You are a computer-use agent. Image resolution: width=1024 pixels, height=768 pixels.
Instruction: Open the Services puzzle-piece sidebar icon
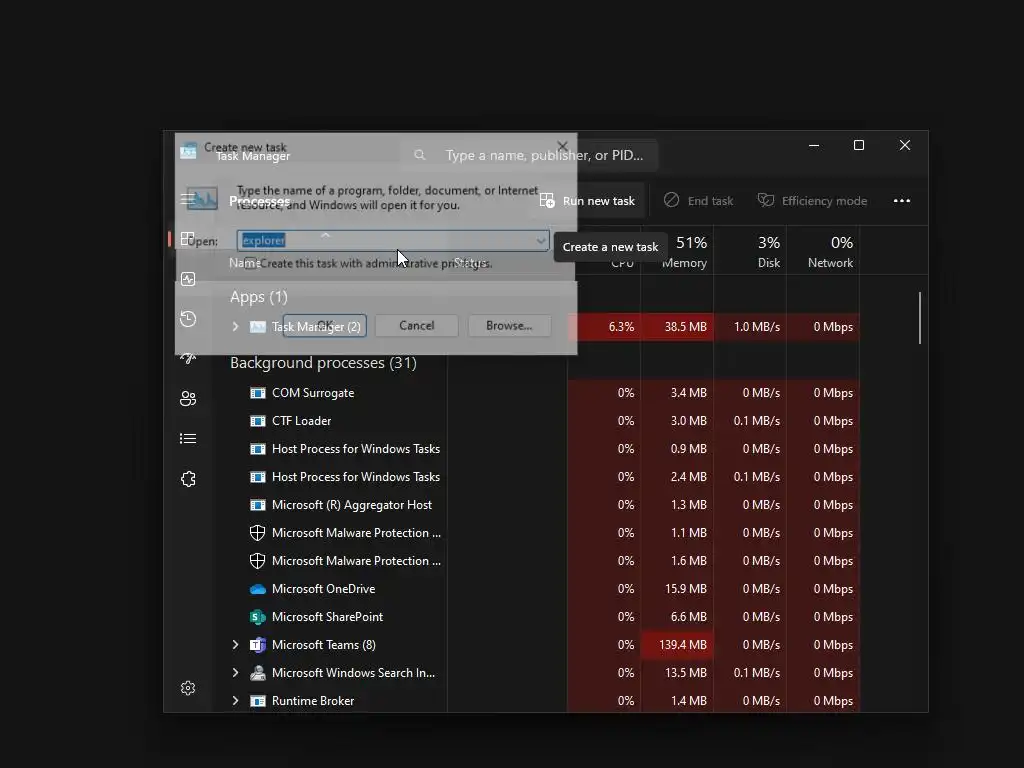(x=188, y=479)
